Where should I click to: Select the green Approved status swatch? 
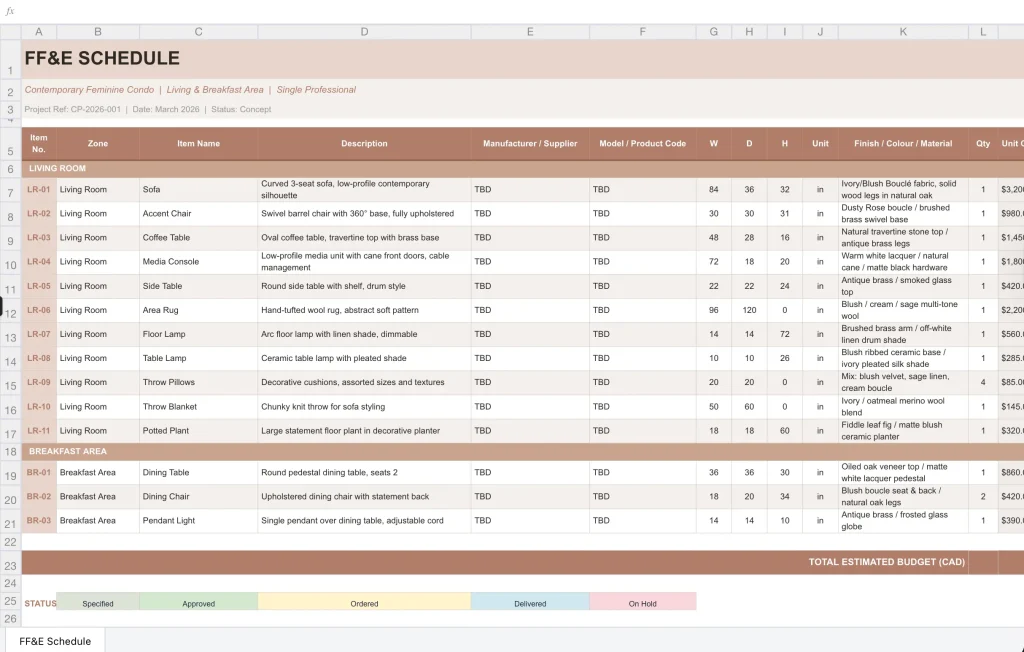198,603
